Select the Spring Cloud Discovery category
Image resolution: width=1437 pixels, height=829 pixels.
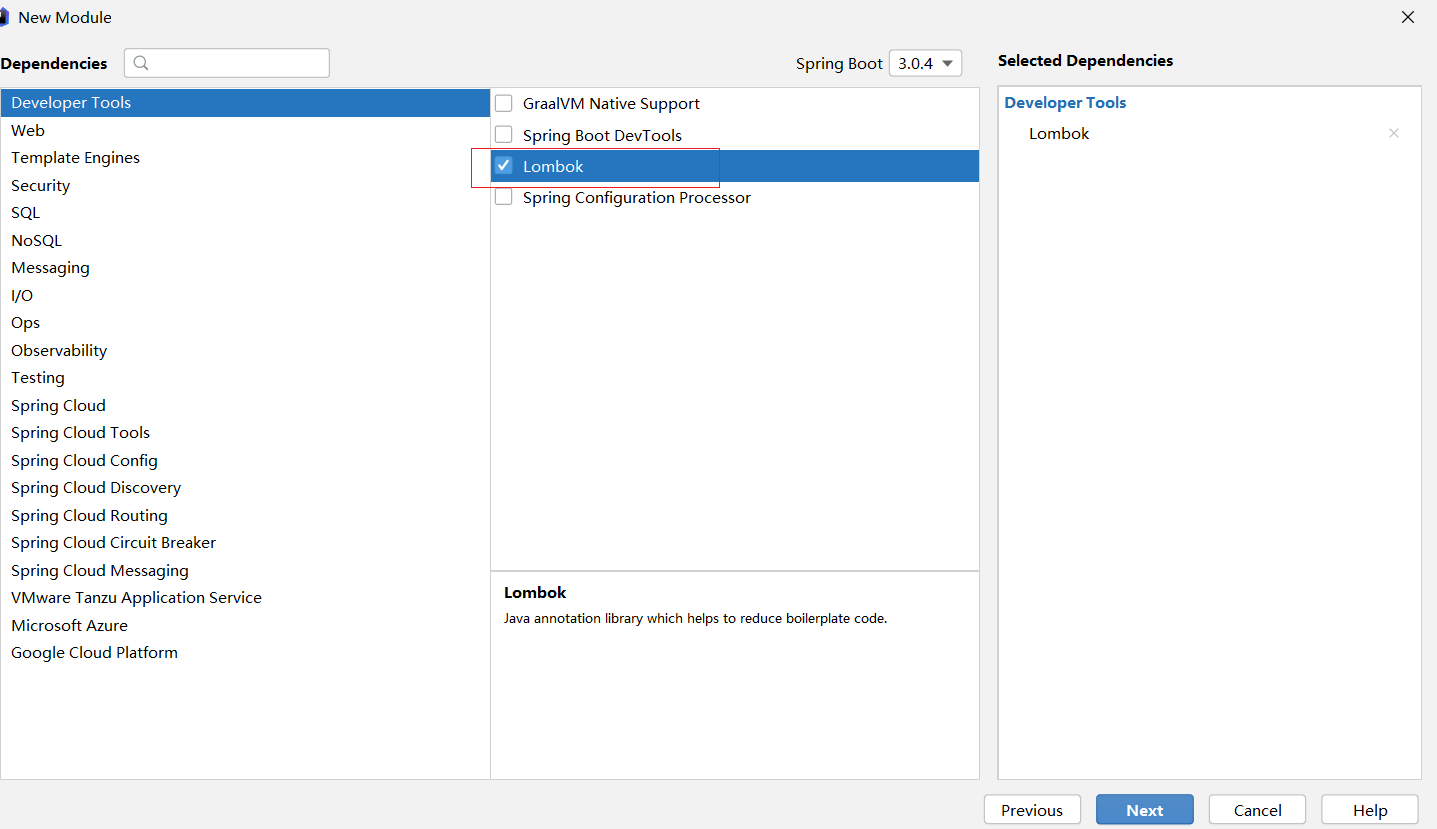tap(245, 488)
